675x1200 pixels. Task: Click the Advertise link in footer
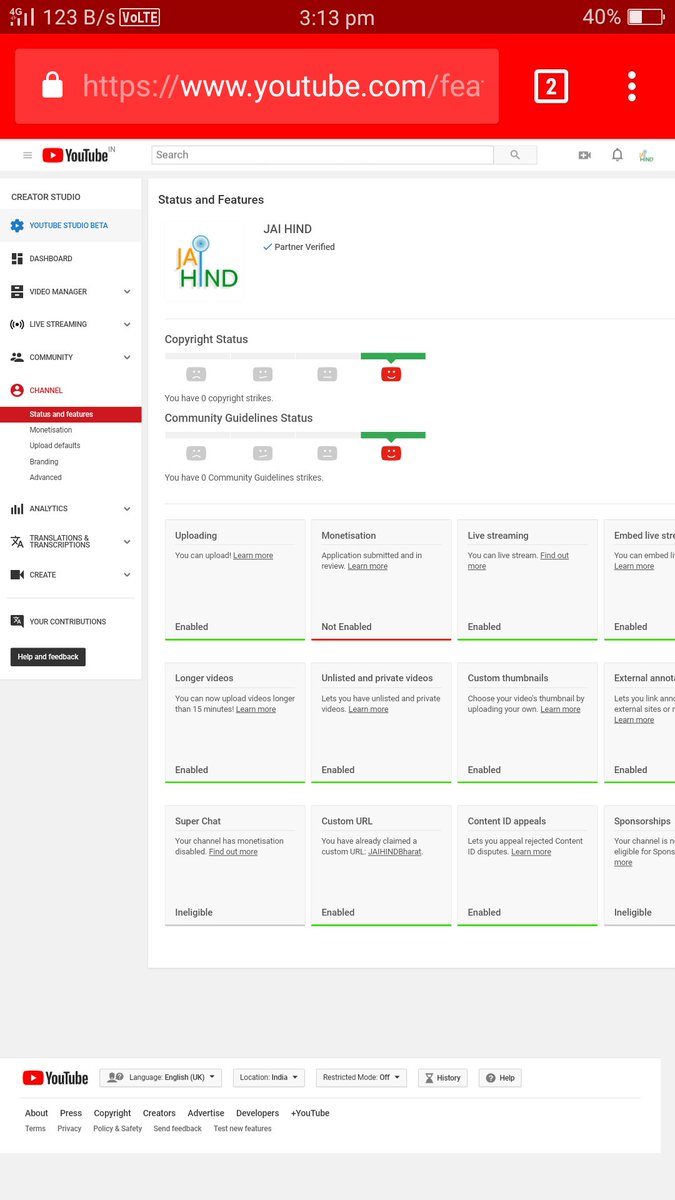206,1113
